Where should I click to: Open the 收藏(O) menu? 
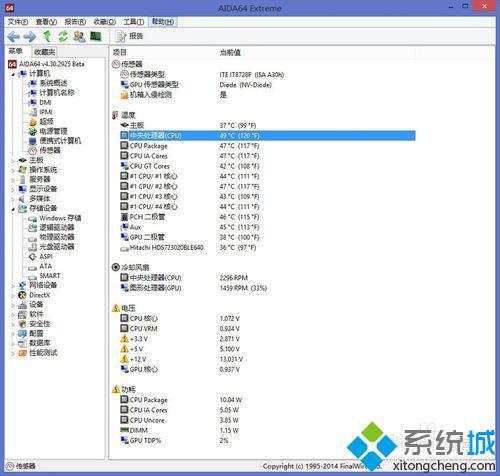105,22
